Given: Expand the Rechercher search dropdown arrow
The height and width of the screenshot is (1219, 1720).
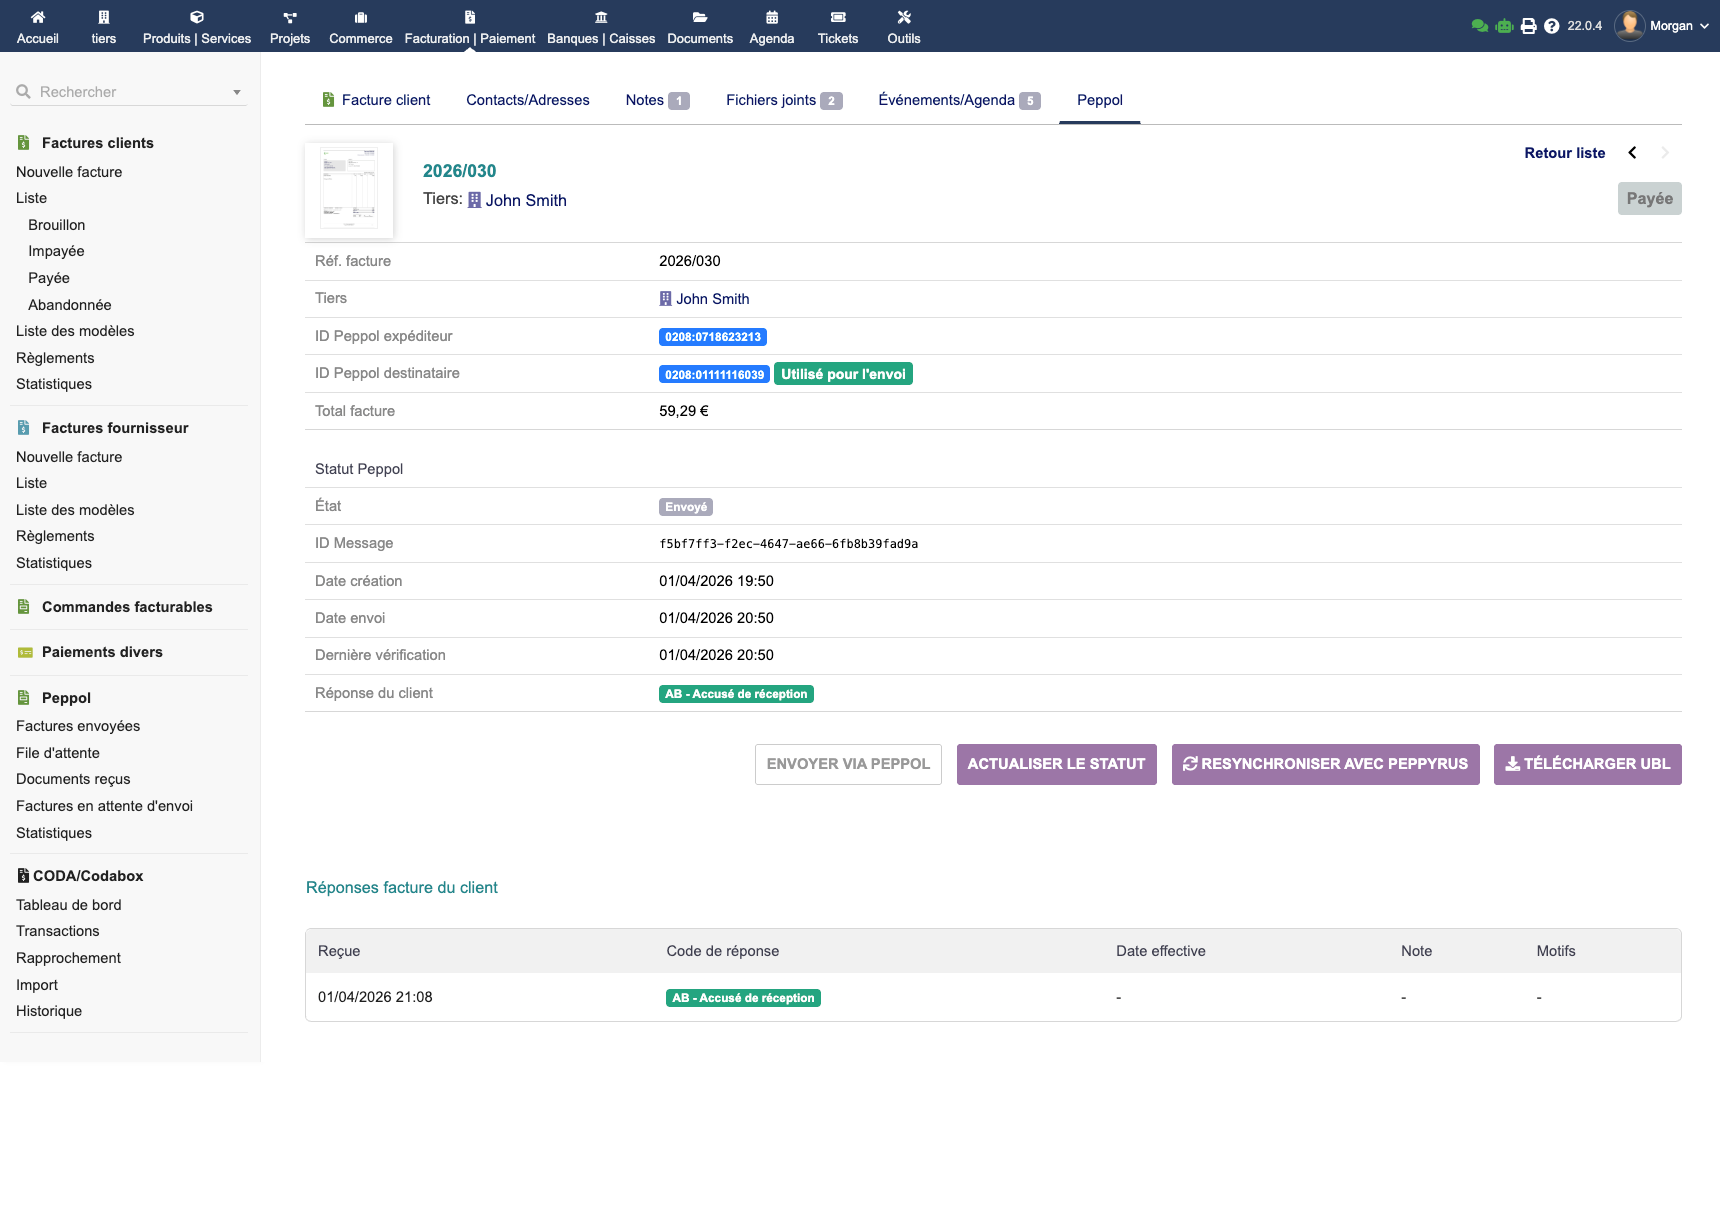Looking at the screenshot, I should [x=237, y=92].
